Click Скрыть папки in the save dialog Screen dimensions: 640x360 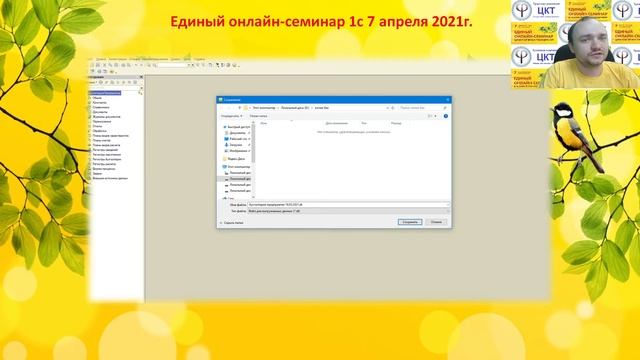click(x=232, y=223)
